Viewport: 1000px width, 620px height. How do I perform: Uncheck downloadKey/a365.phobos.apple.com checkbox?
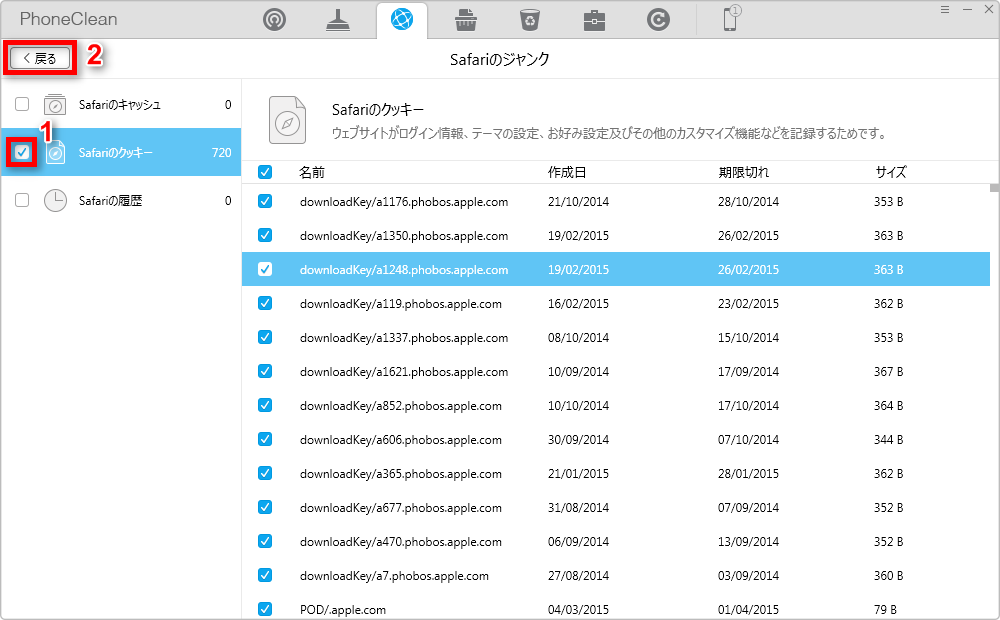265,473
